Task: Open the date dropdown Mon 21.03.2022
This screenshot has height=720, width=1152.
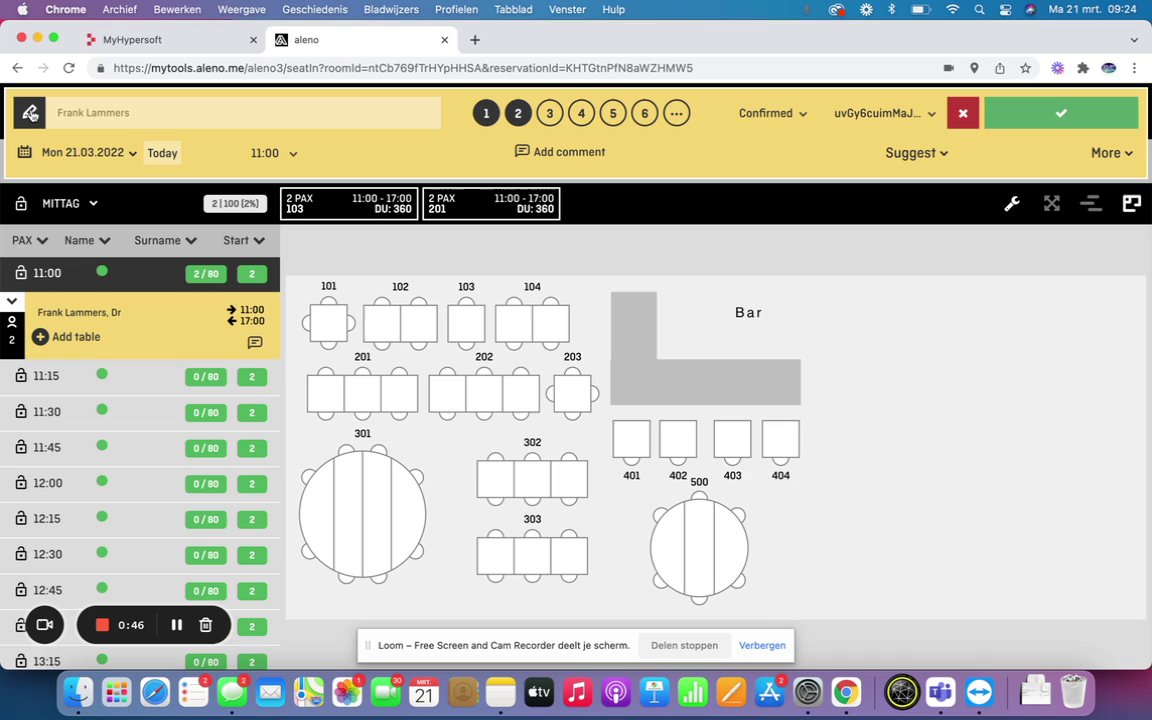Action: point(89,153)
